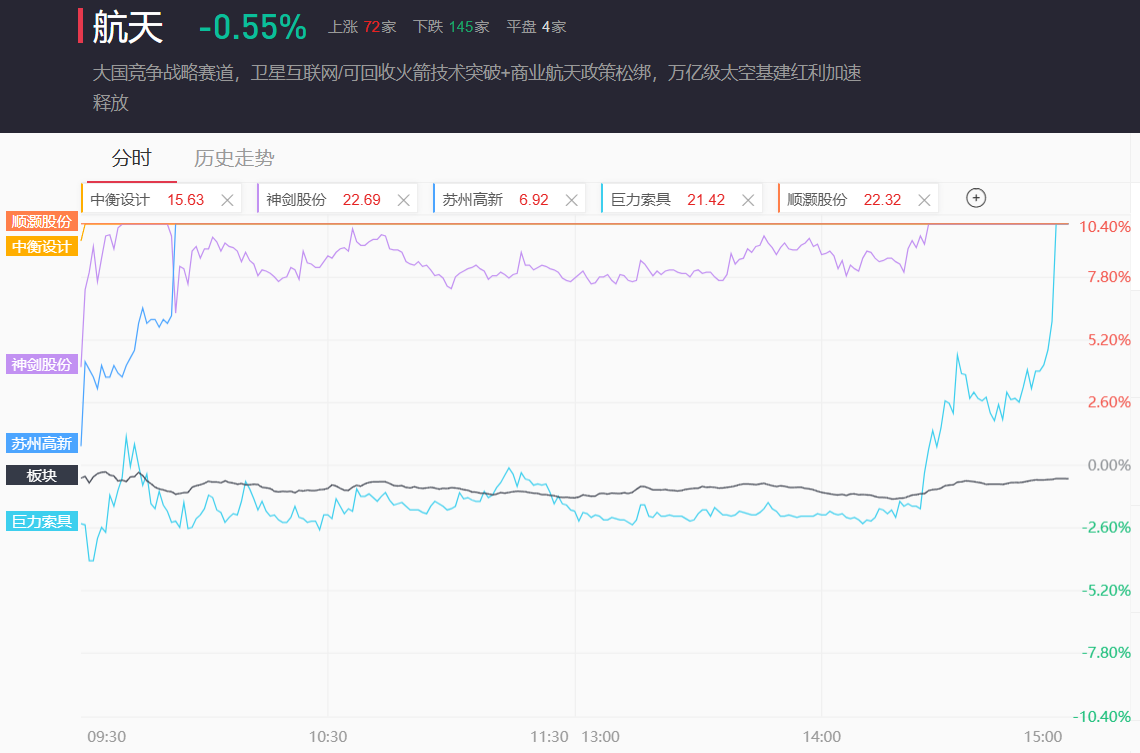Toggle the orange 顺灏股份 line label
The width and height of the screenshot is (1140, 753).
(x=41, y=221)
